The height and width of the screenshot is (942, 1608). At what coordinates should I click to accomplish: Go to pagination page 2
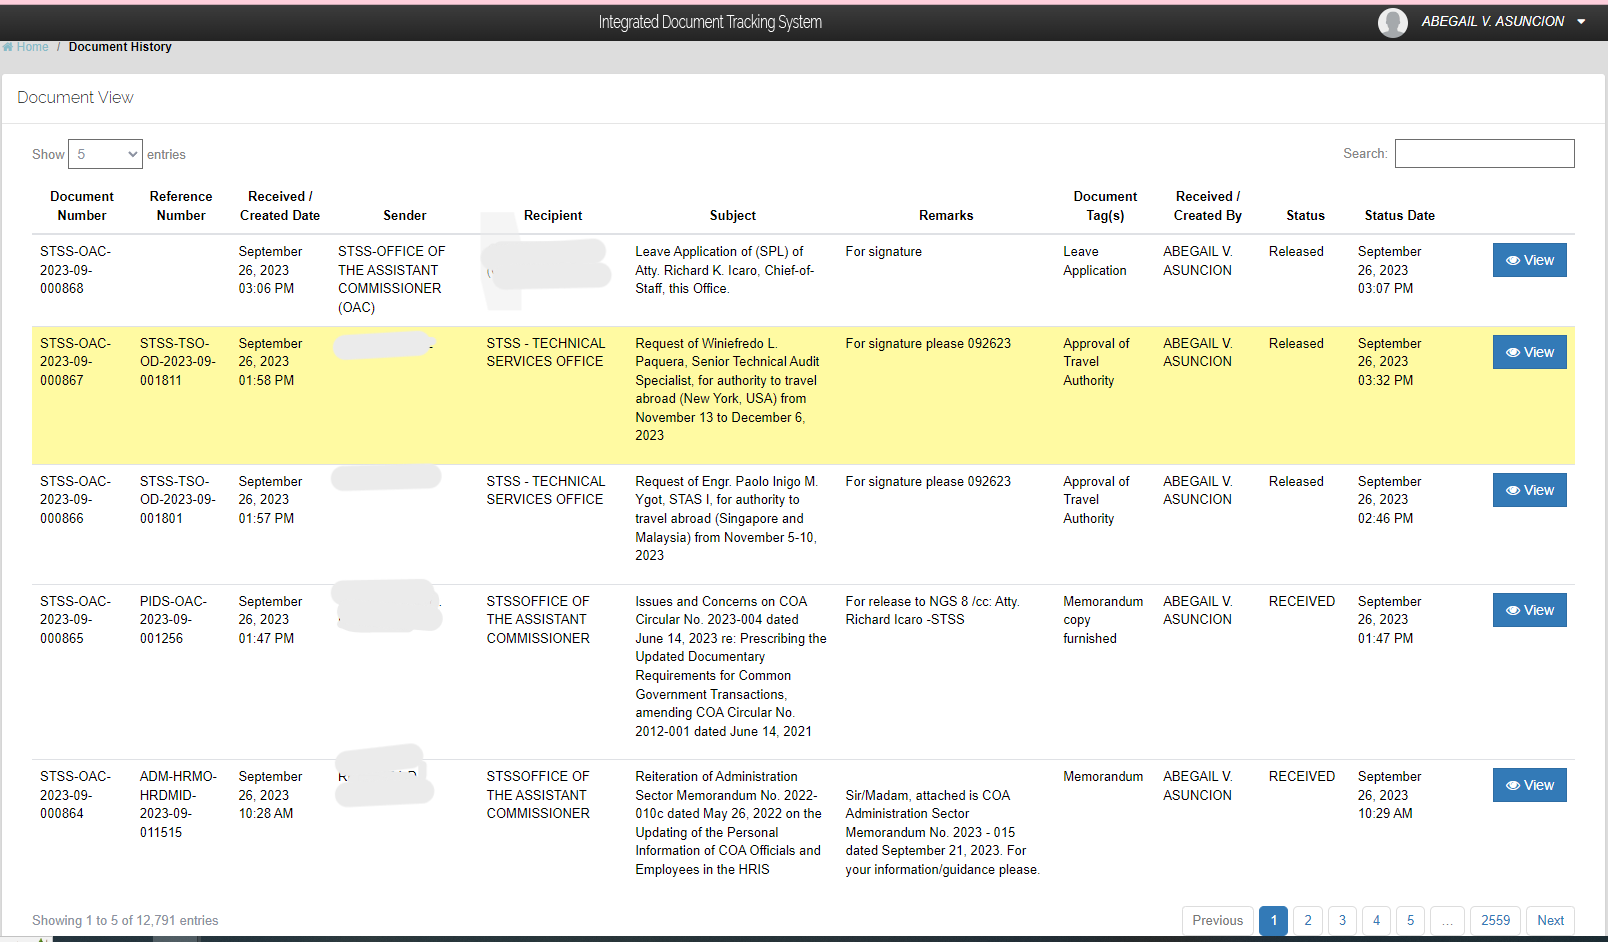tap(1308, 921)
